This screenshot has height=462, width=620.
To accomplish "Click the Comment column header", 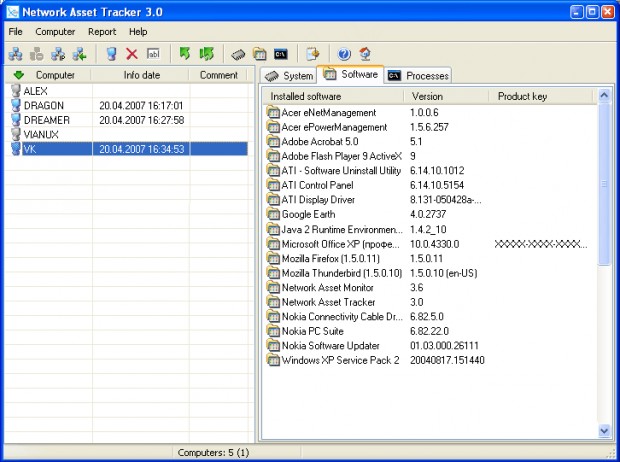I will [x=218, y=75].
